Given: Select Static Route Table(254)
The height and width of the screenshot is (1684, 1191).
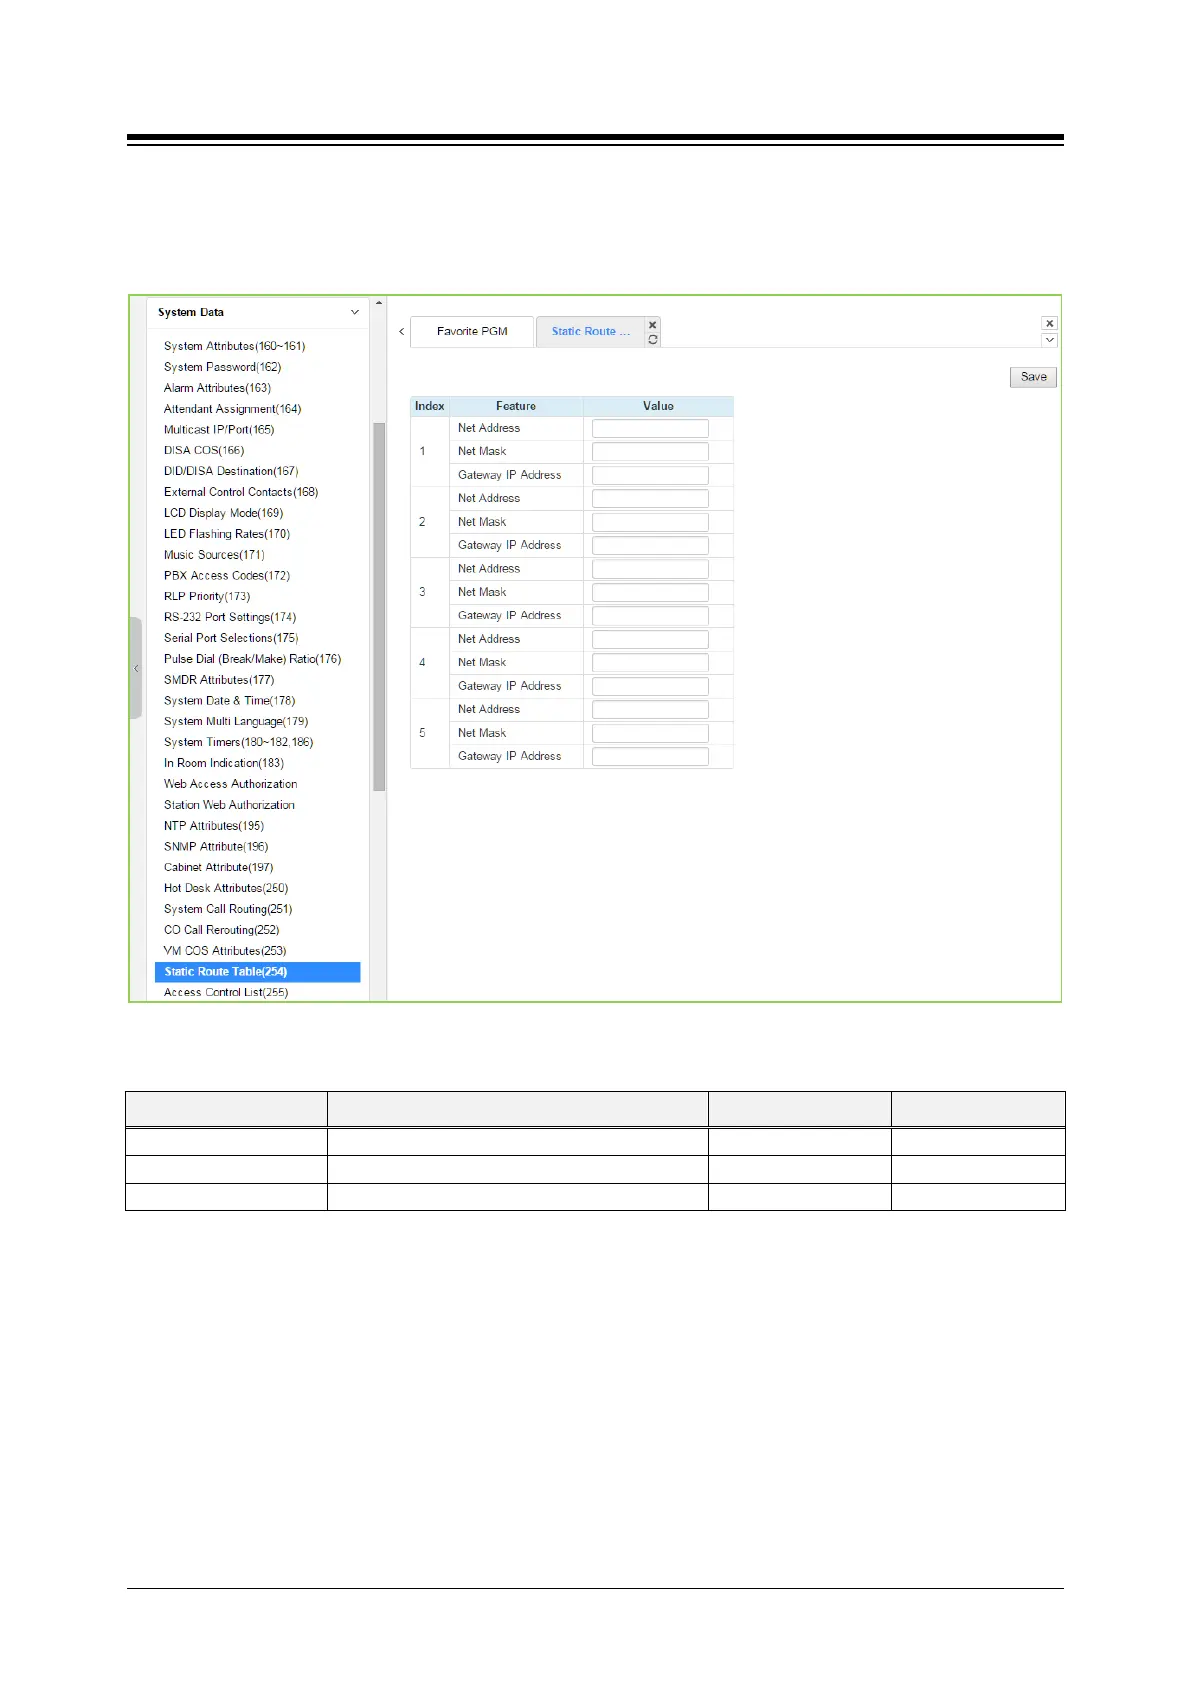Looking at the screenshot, I should coord(257,972).
